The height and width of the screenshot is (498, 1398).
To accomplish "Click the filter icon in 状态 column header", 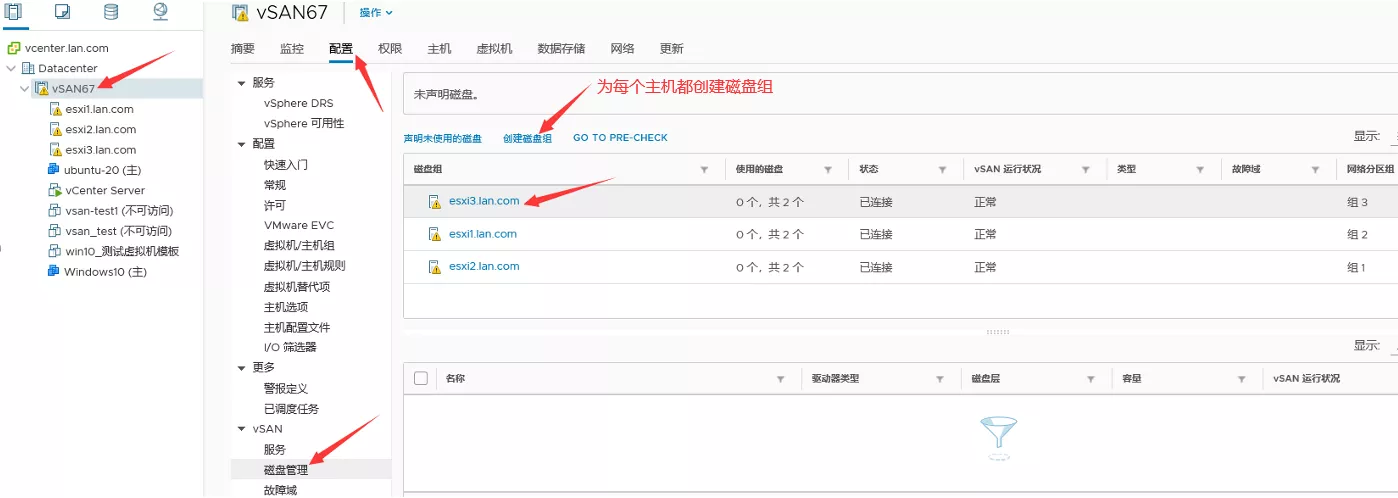I will pyautogui.click(x=942, y=170).
